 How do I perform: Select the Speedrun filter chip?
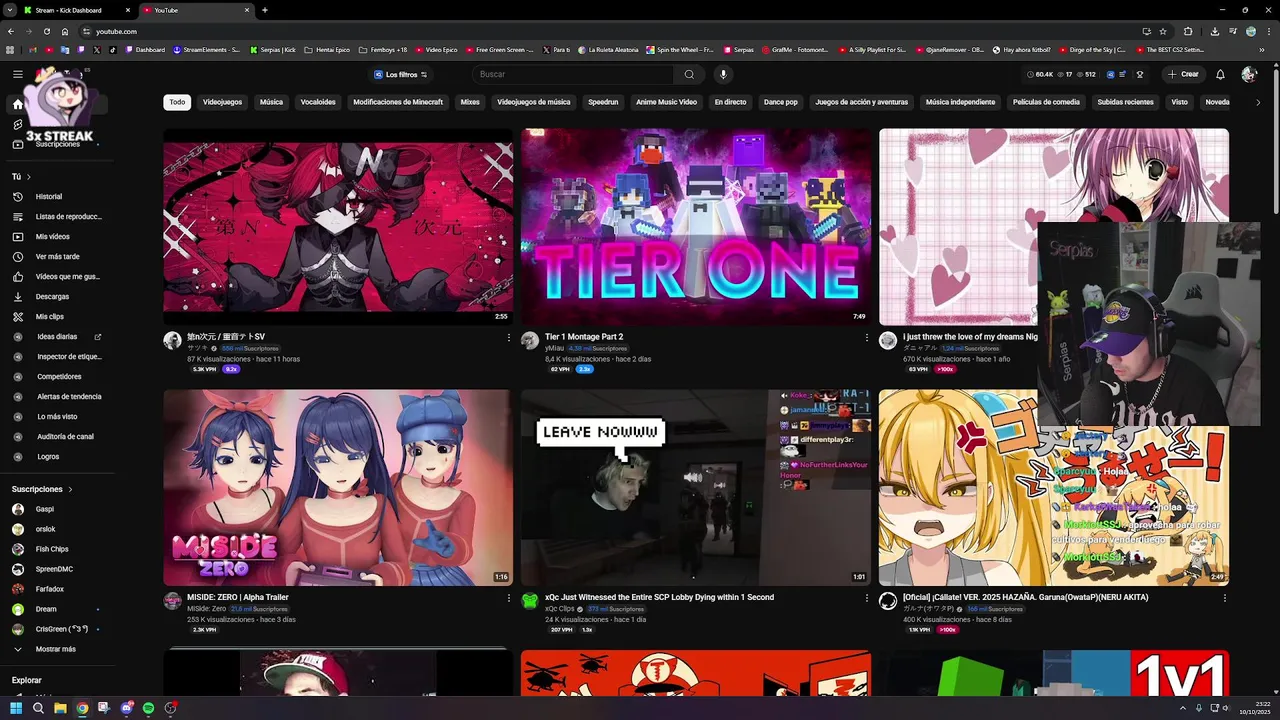pyautogui.click(x=603, y=102)
